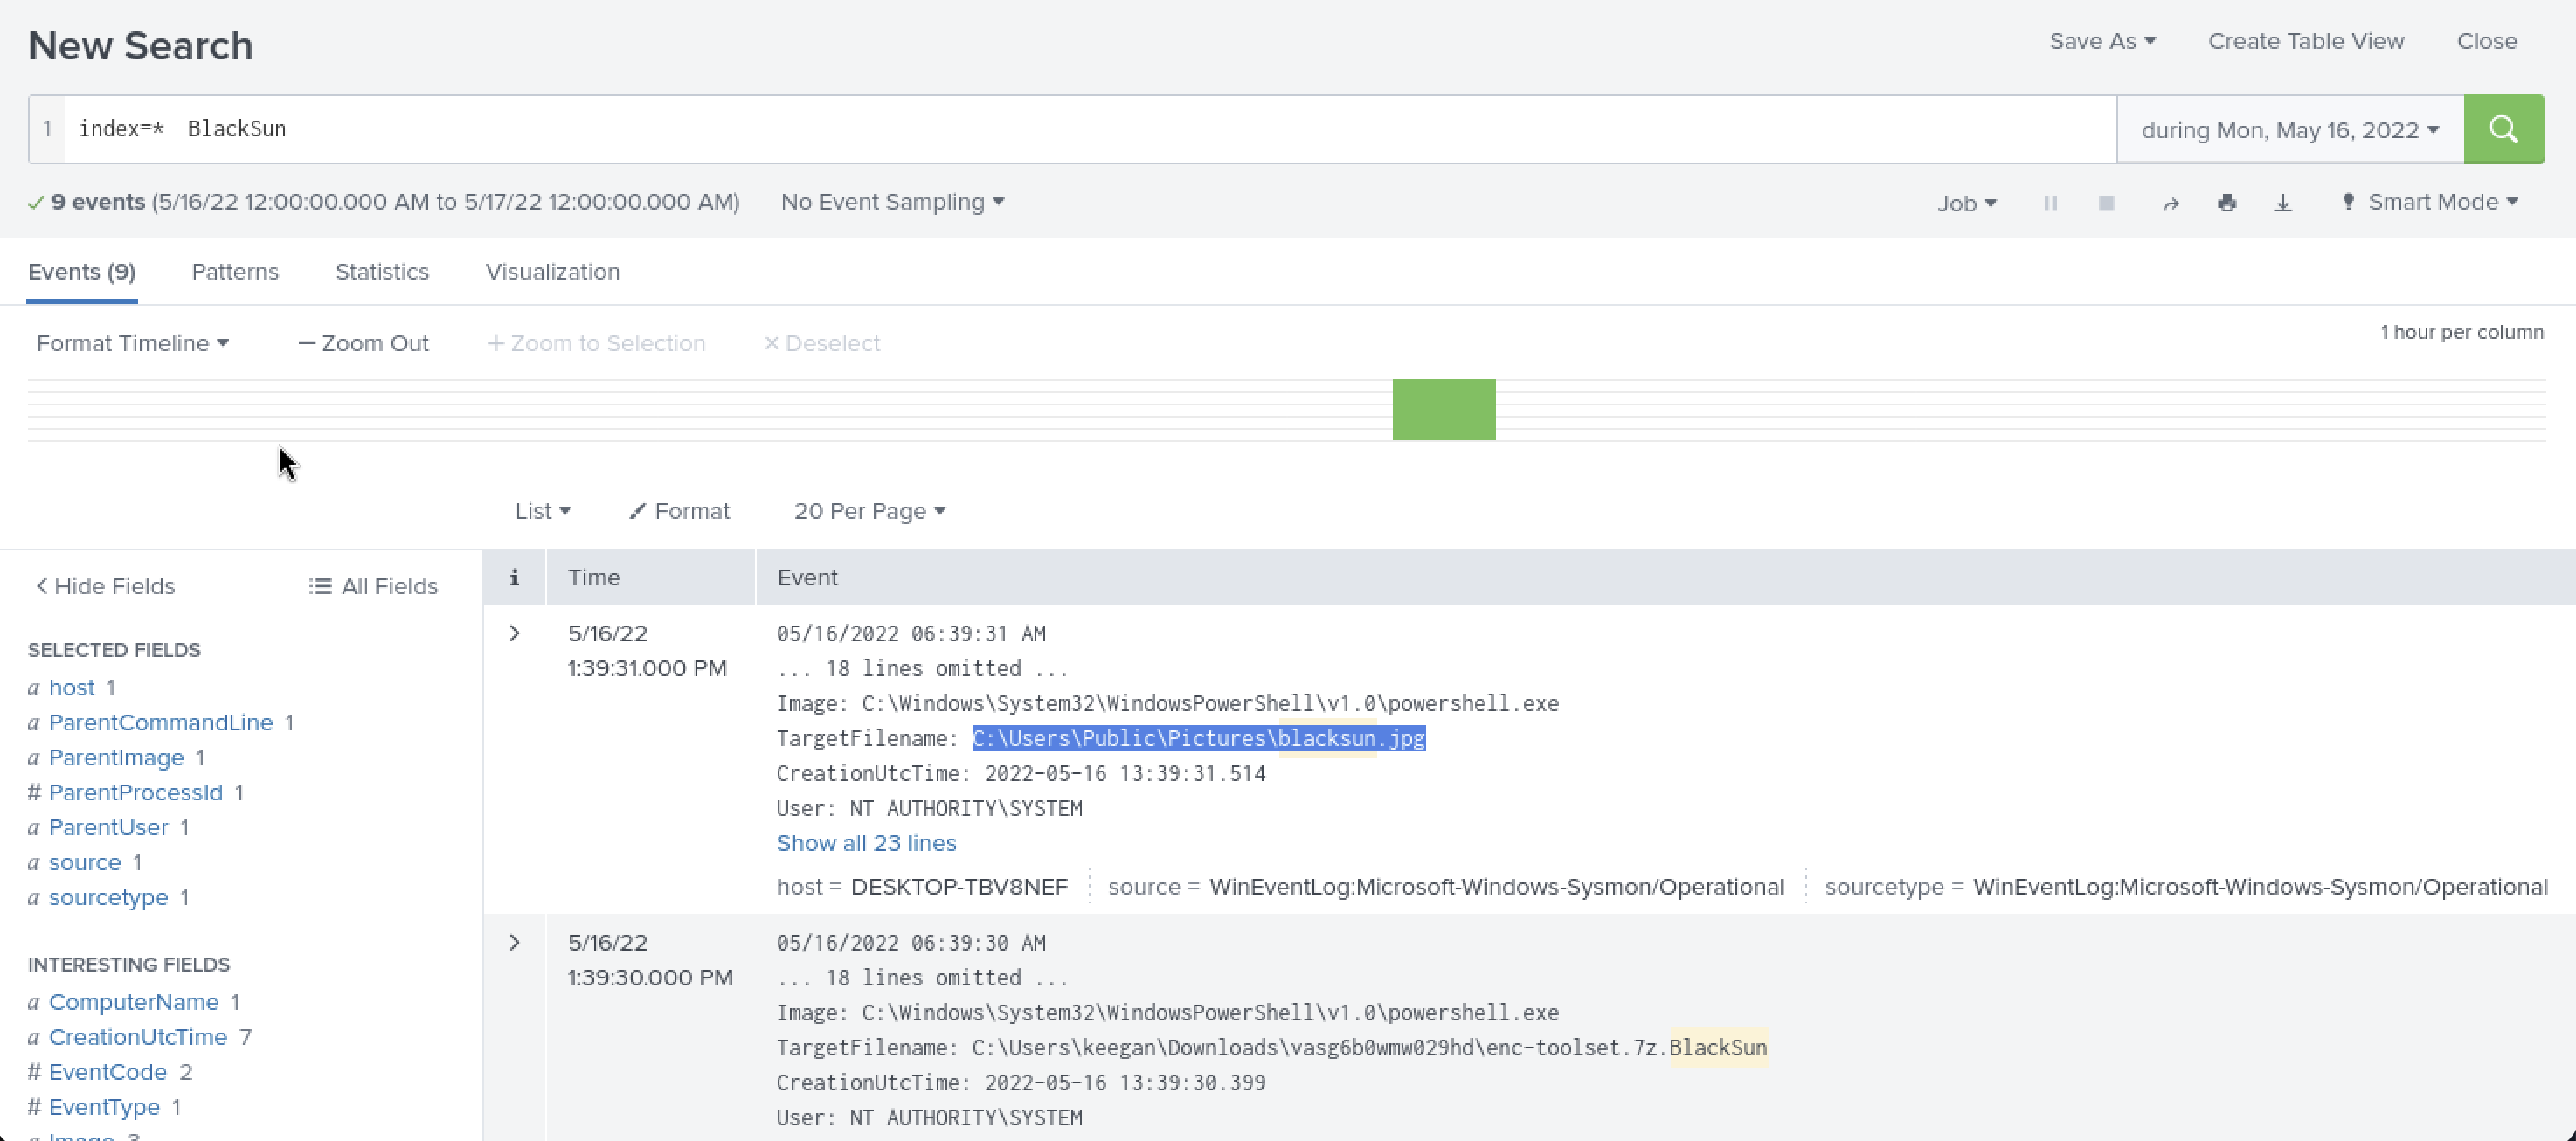
Task: Open Save As dropdown
Action: coord(2102,41)
